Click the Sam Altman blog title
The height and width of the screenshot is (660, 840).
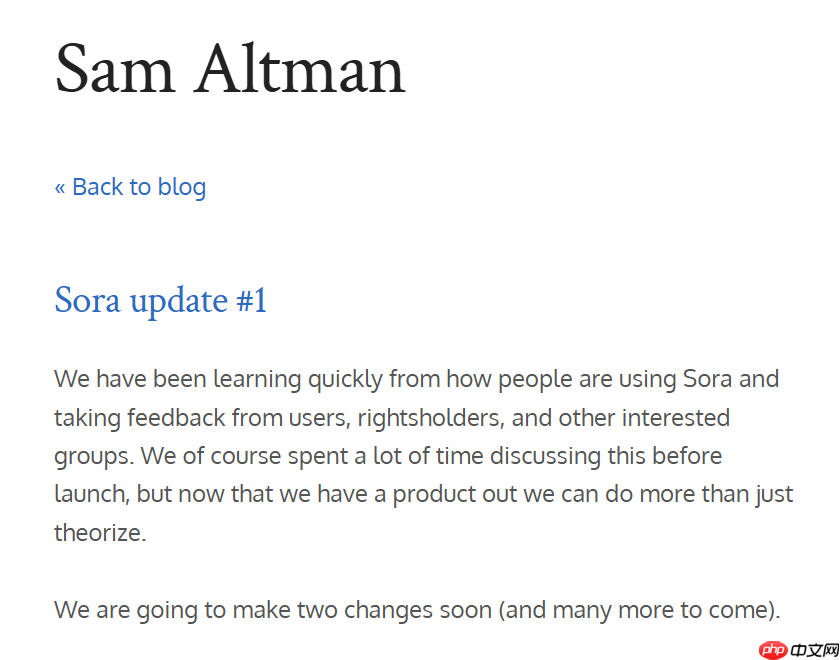click(230, 70)
